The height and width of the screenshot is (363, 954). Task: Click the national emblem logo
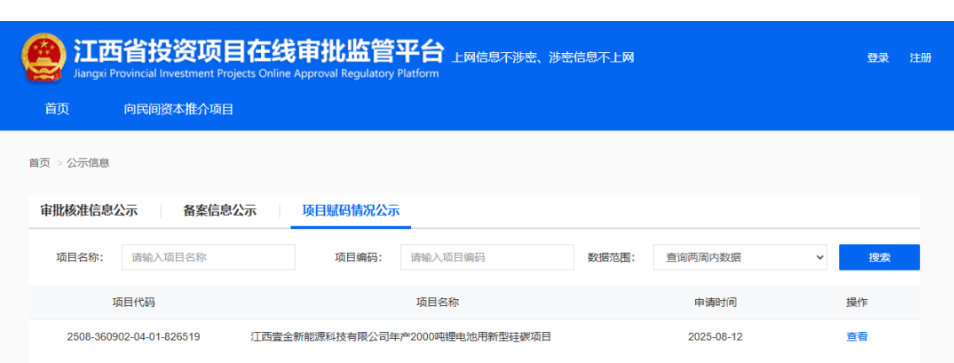coord(44,58)
